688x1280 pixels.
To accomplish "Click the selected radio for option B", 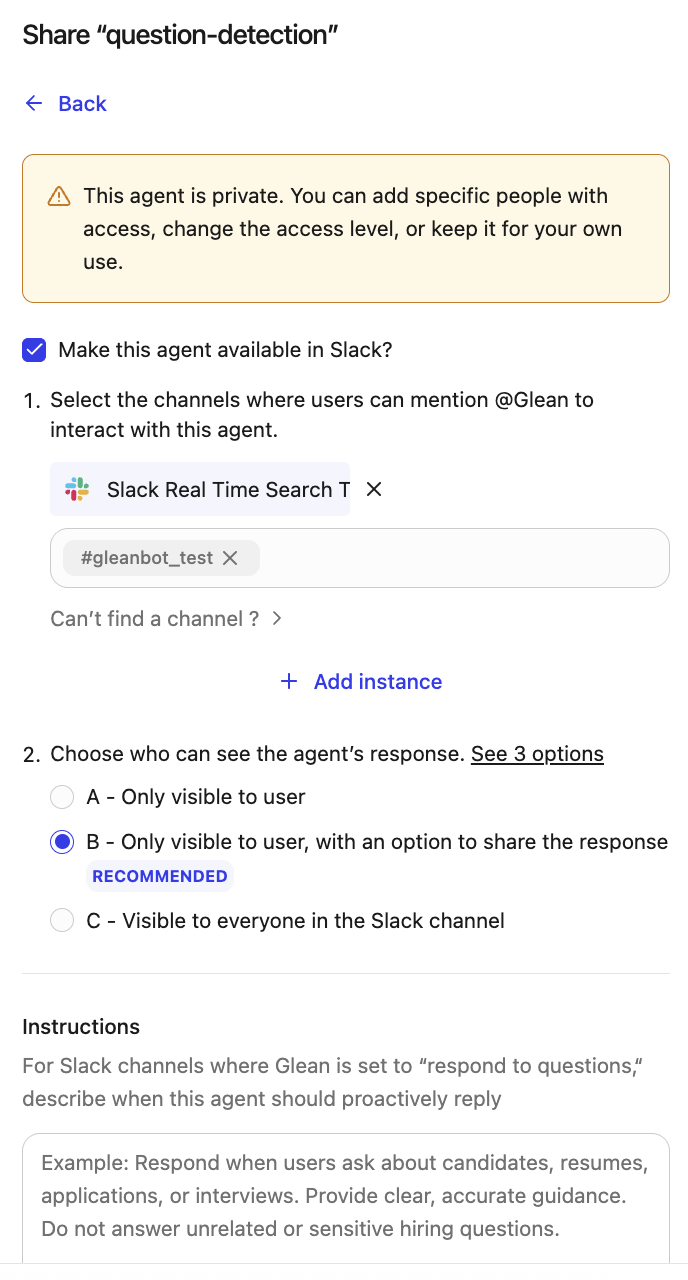I will (62, 841).
